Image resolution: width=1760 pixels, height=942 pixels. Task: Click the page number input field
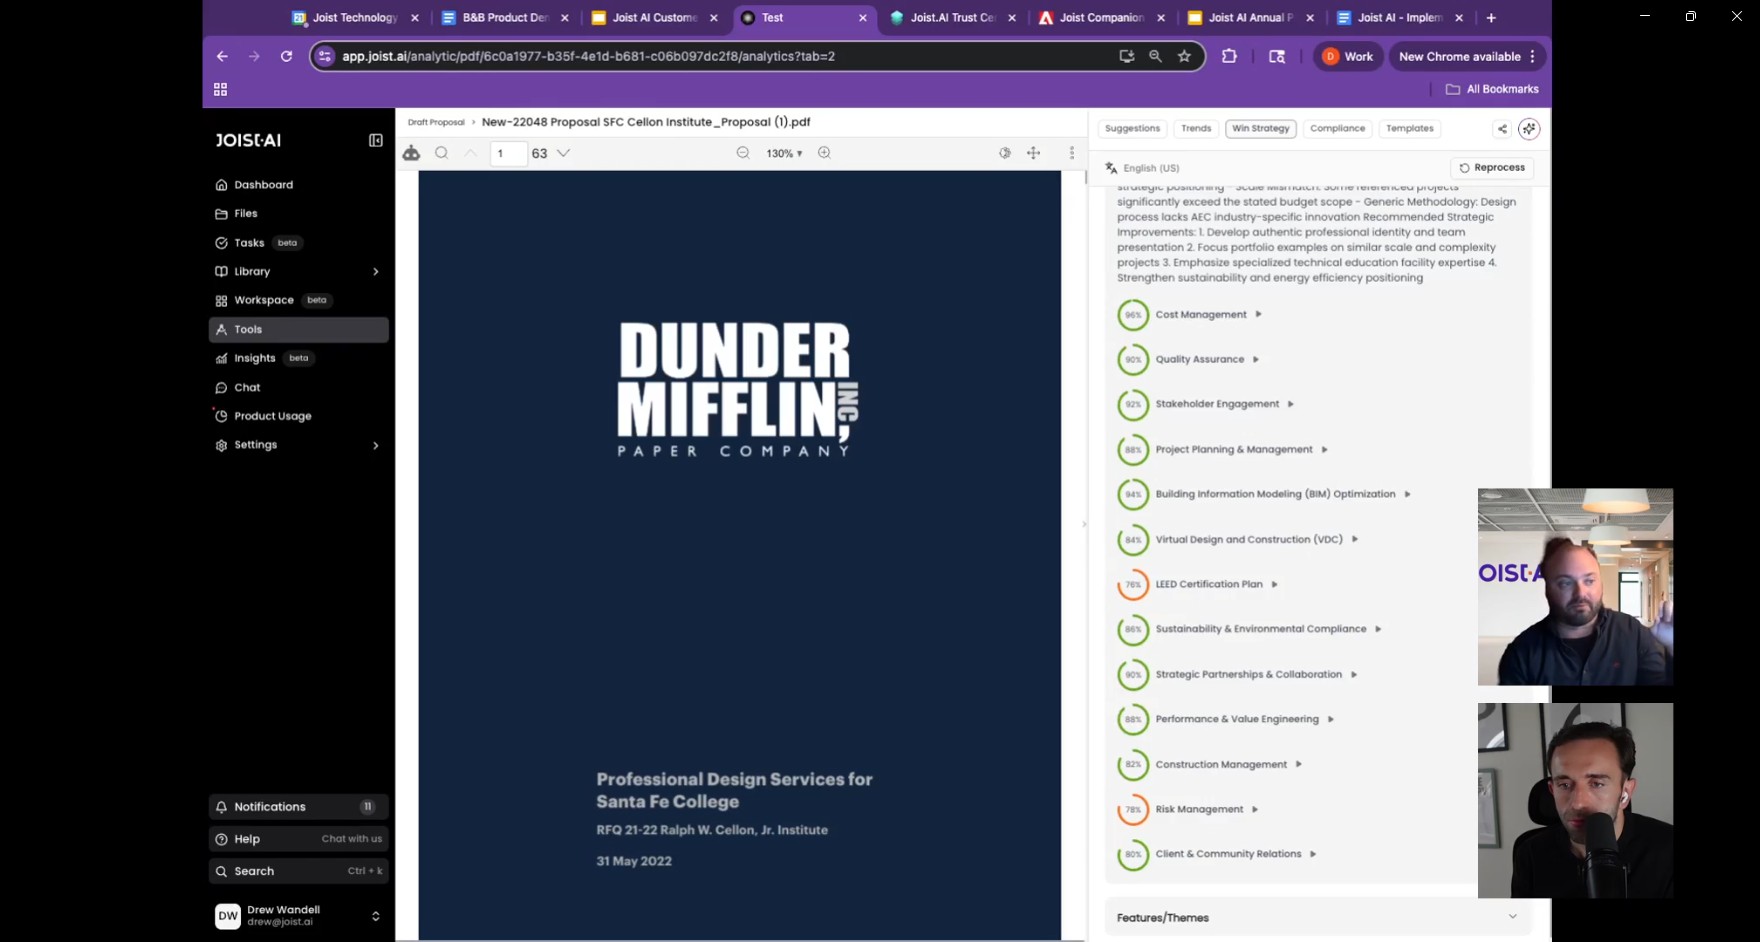click(x=508, y=153)
